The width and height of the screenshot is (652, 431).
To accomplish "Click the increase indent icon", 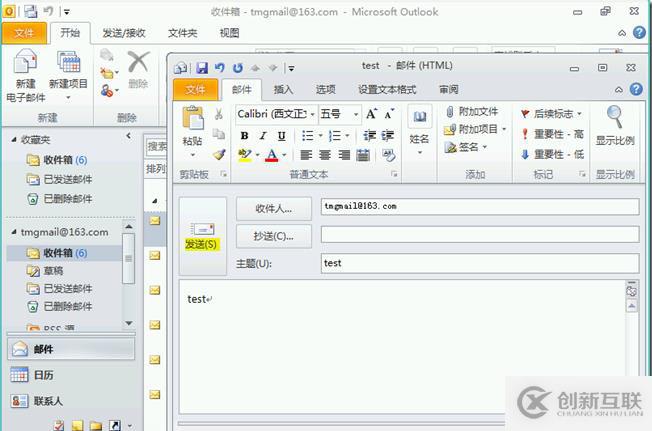I will (x=388, y=135).
